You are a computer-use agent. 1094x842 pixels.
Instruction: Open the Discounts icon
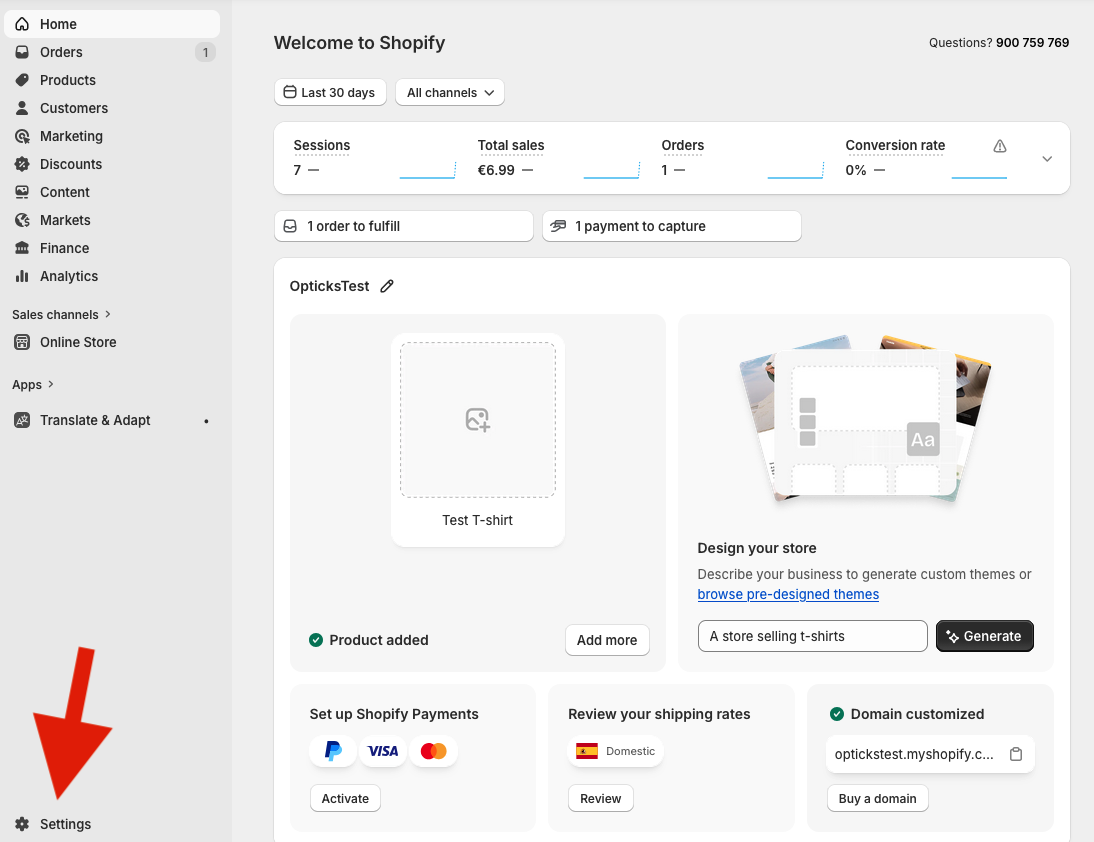[x=22, y=164]
